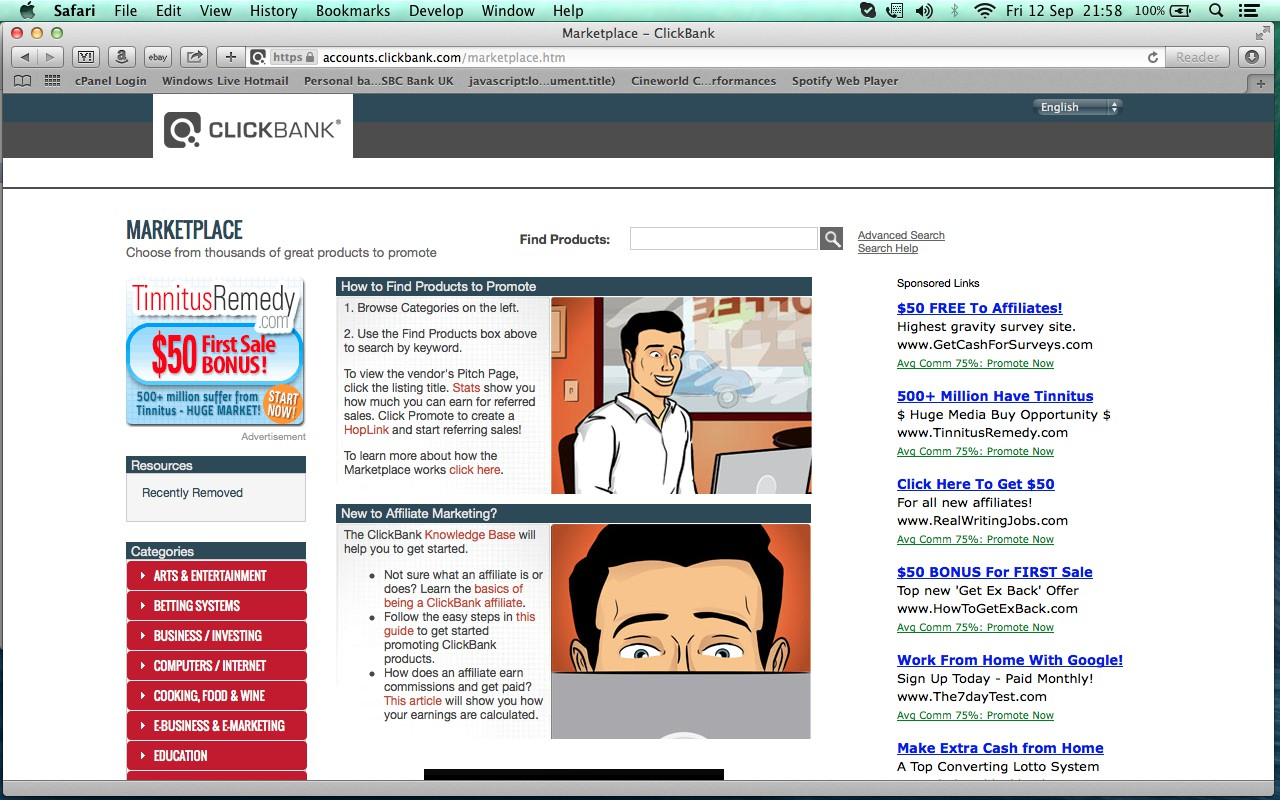The width and height of the screenshot is (1280, 800).
Task: Open the Recently Removed resource link
Action: pos(192,493)
